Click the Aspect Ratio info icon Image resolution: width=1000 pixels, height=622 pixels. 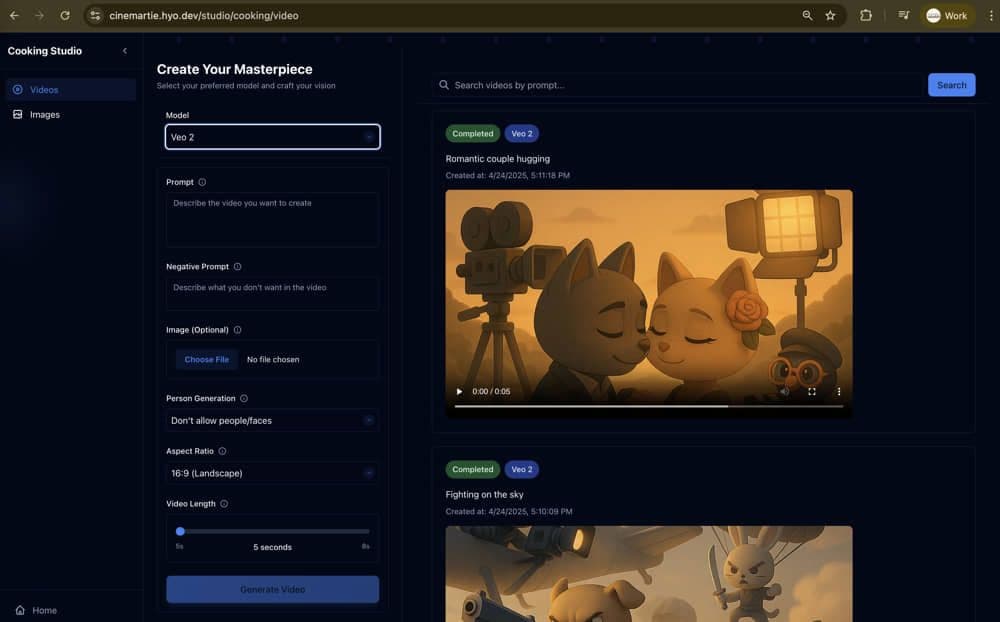[222, 451]
